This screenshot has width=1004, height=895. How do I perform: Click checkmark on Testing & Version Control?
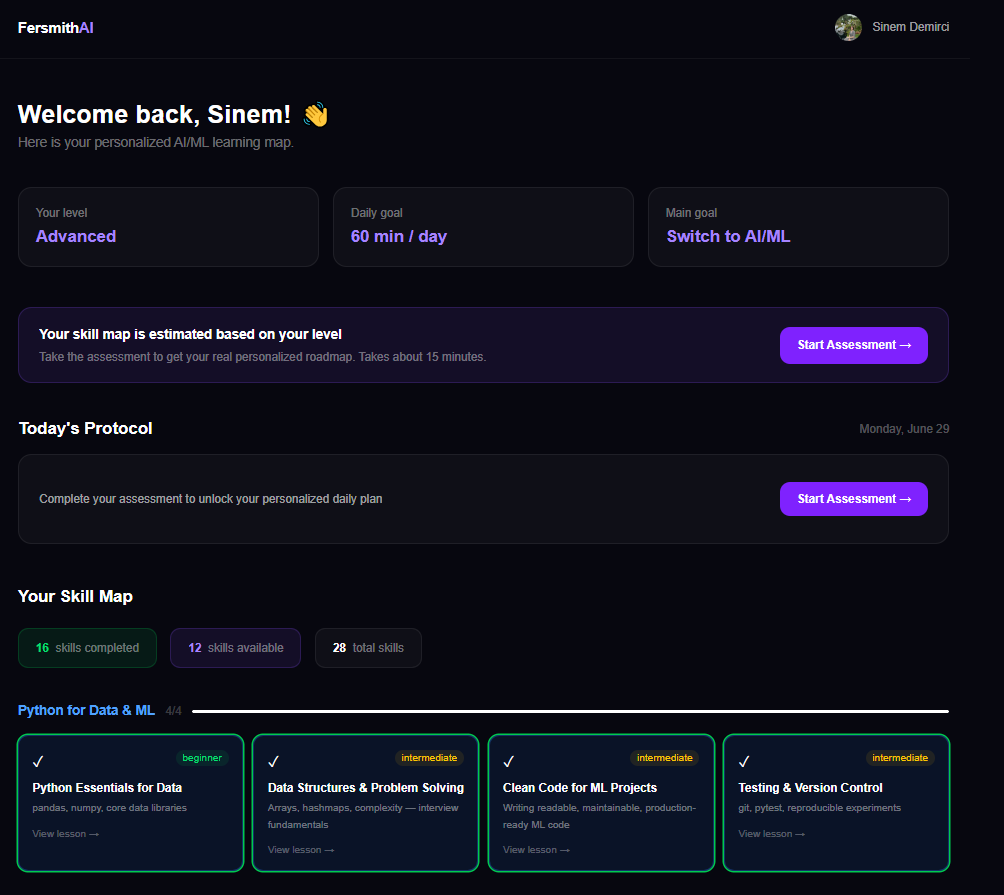(744, 761)
